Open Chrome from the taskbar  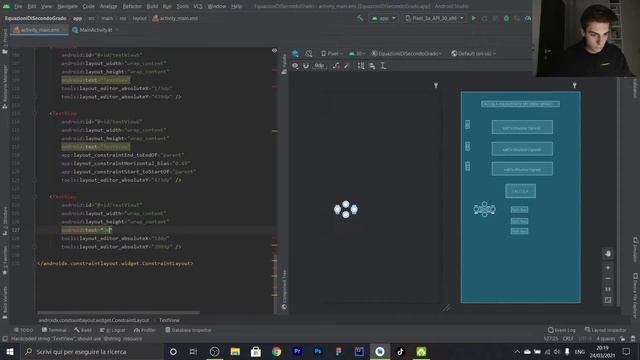[x=276, y=351]
